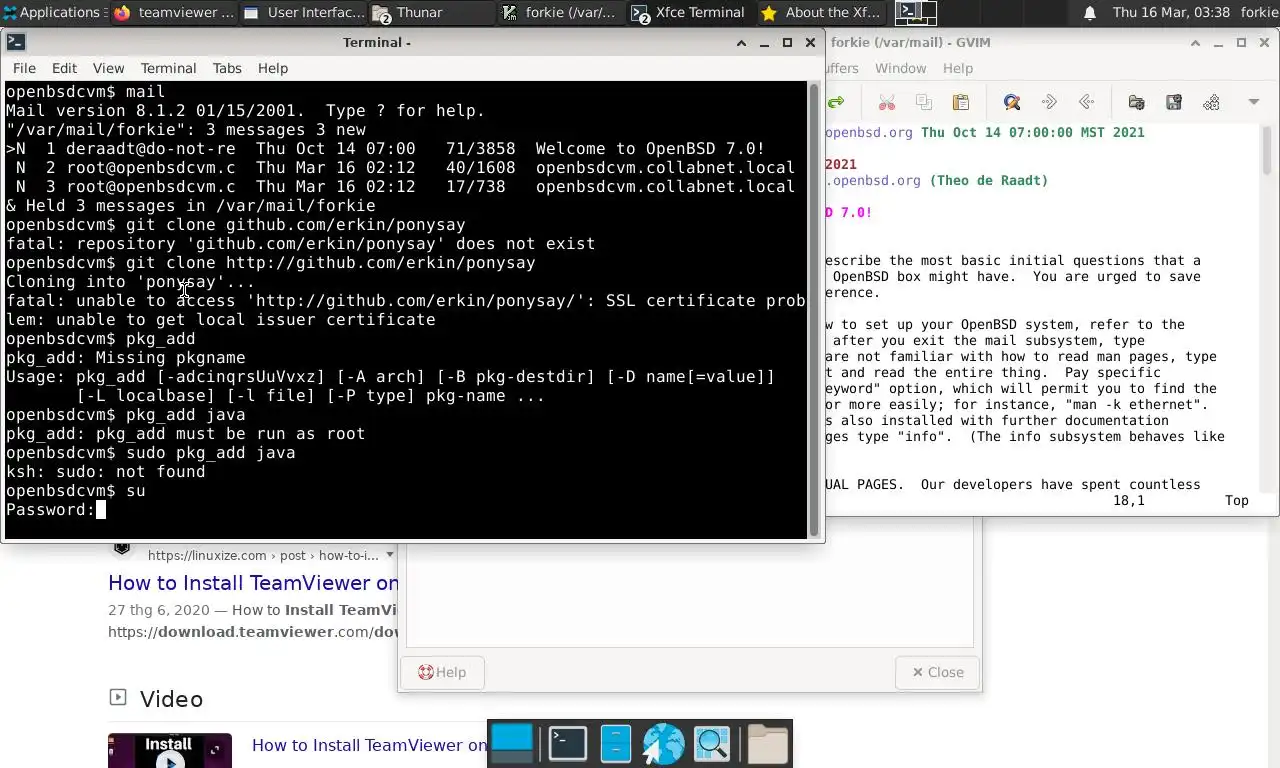Screen dimensions: 1280x768
Task: Click the Close button in the dialog
Action: pos(938,672)
